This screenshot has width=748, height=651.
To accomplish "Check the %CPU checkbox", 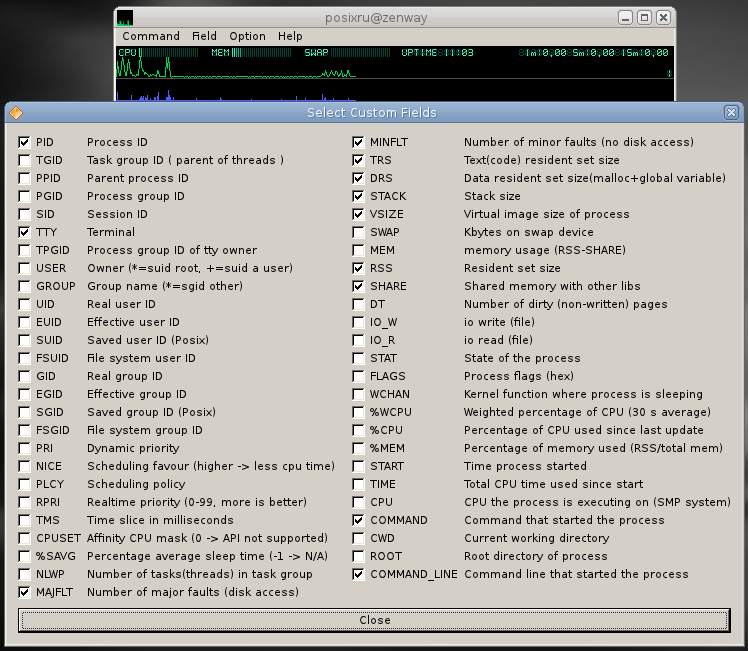I will click(x=358, y=430).
